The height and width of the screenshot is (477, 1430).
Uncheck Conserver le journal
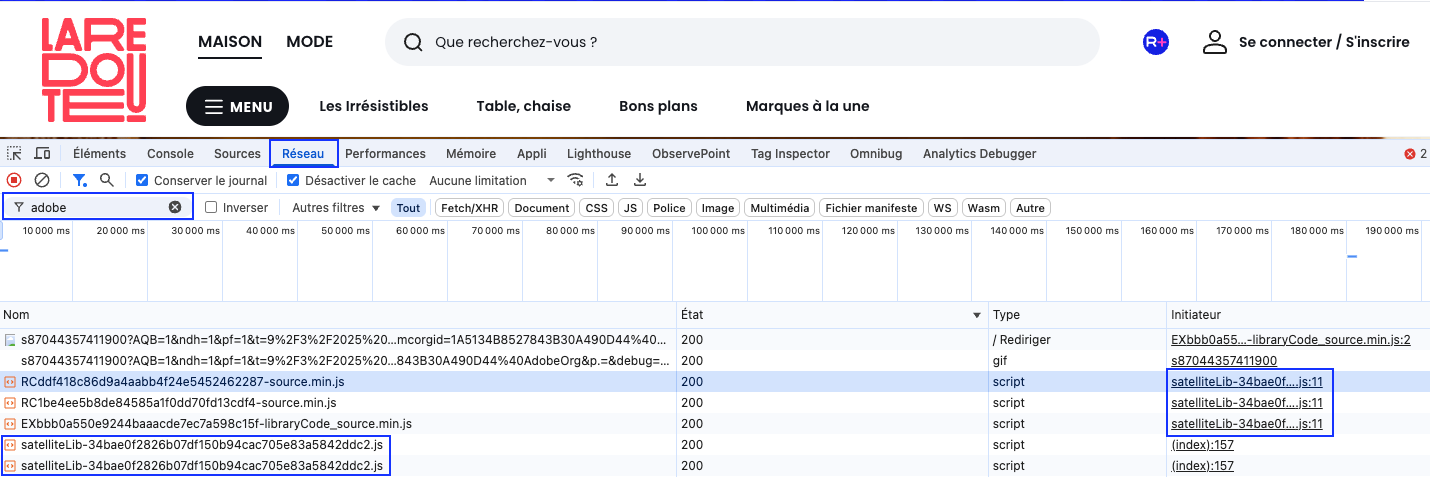(x=142, y=181)
